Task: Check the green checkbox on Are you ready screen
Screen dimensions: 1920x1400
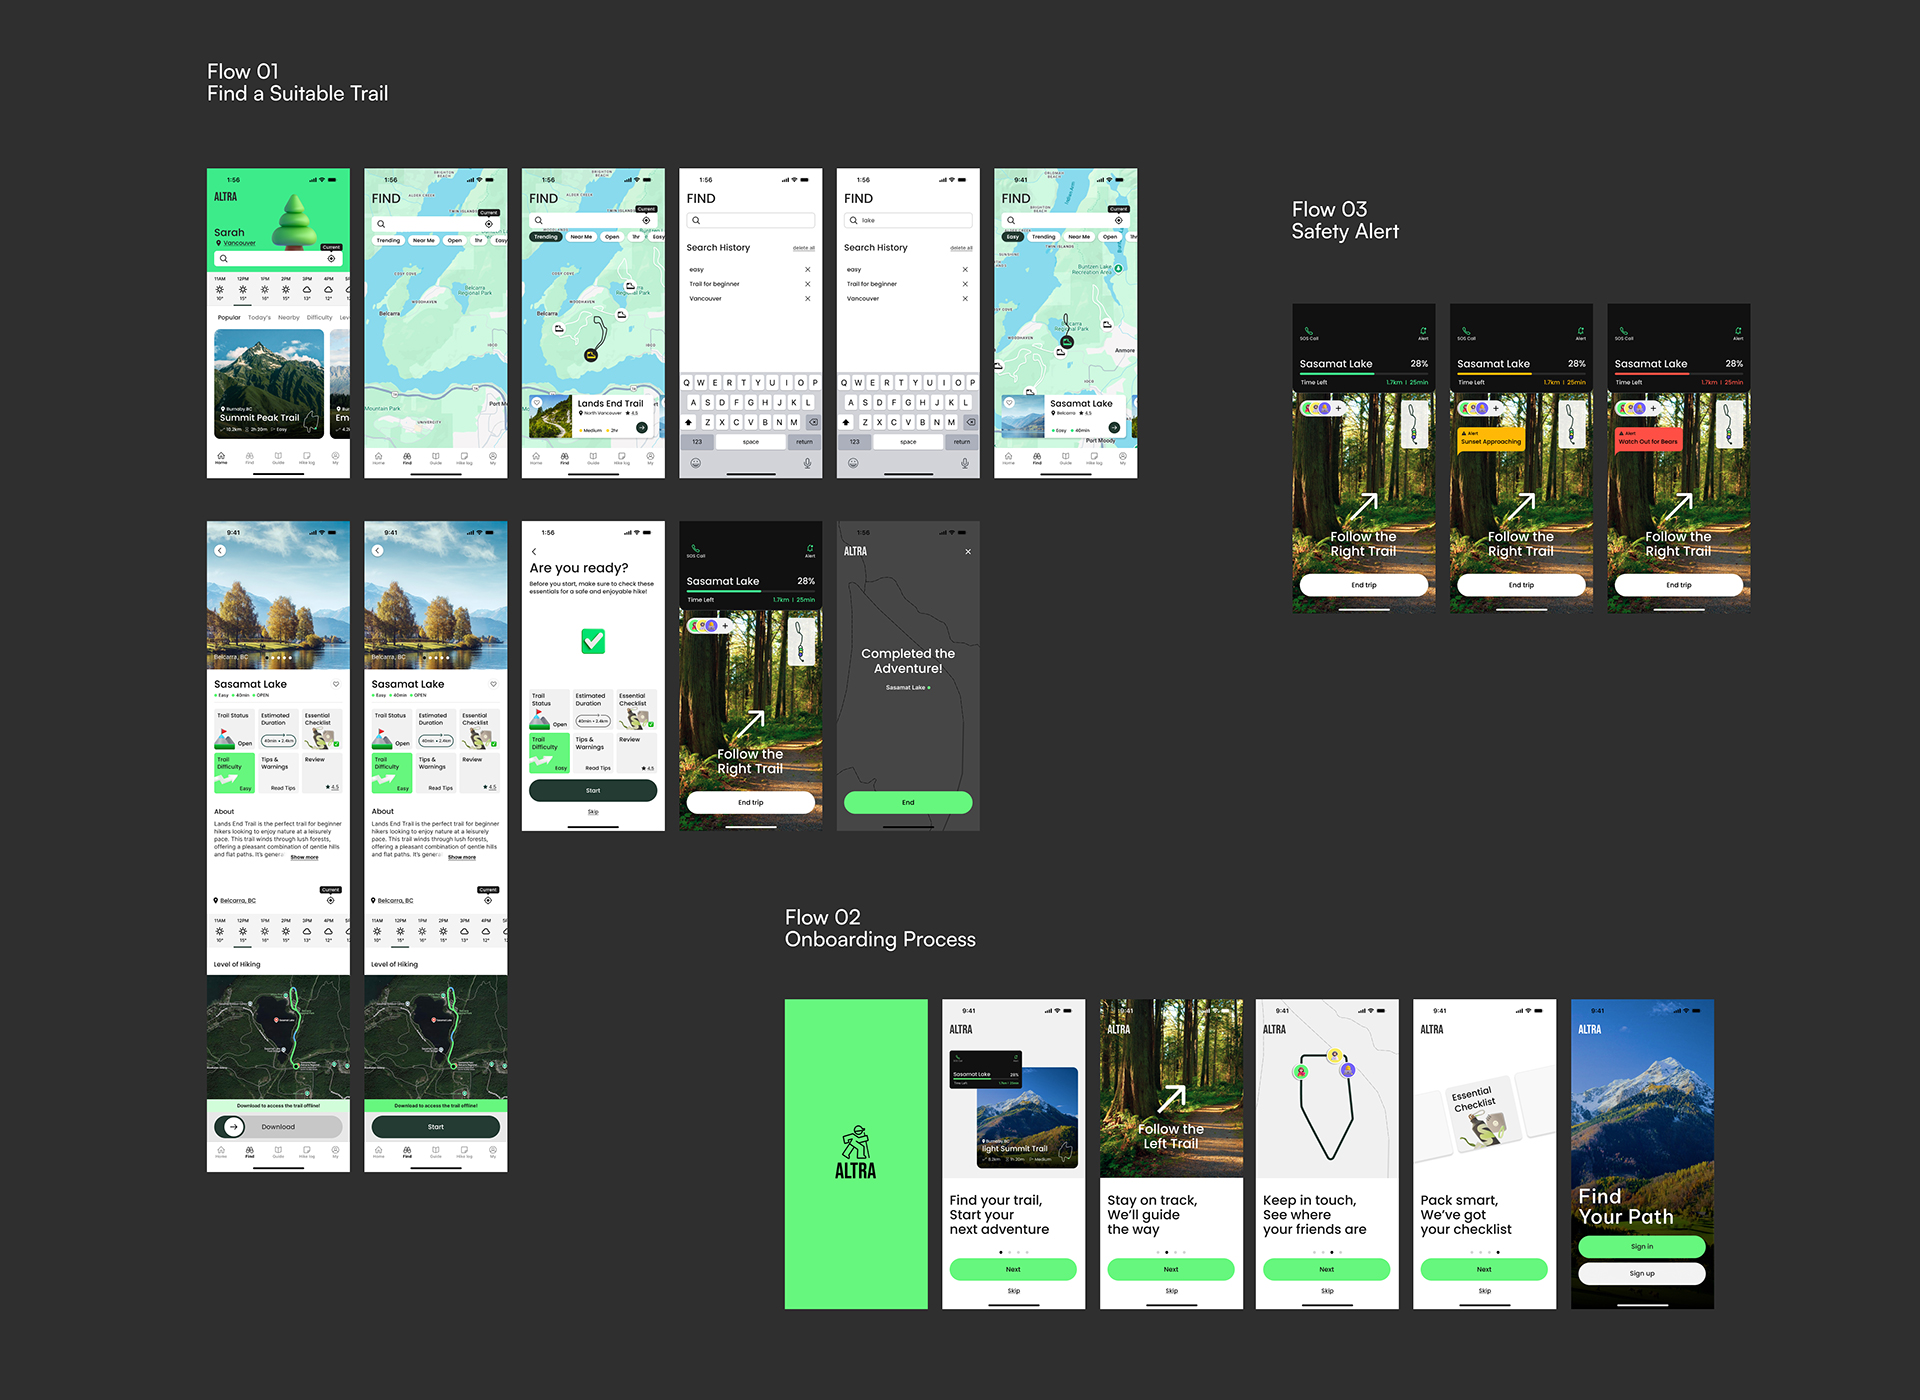Action: click(x=593, y=641)
